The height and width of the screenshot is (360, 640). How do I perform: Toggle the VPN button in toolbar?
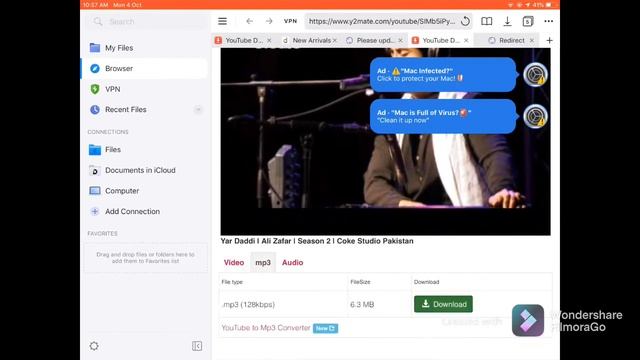tap(290, 21)
